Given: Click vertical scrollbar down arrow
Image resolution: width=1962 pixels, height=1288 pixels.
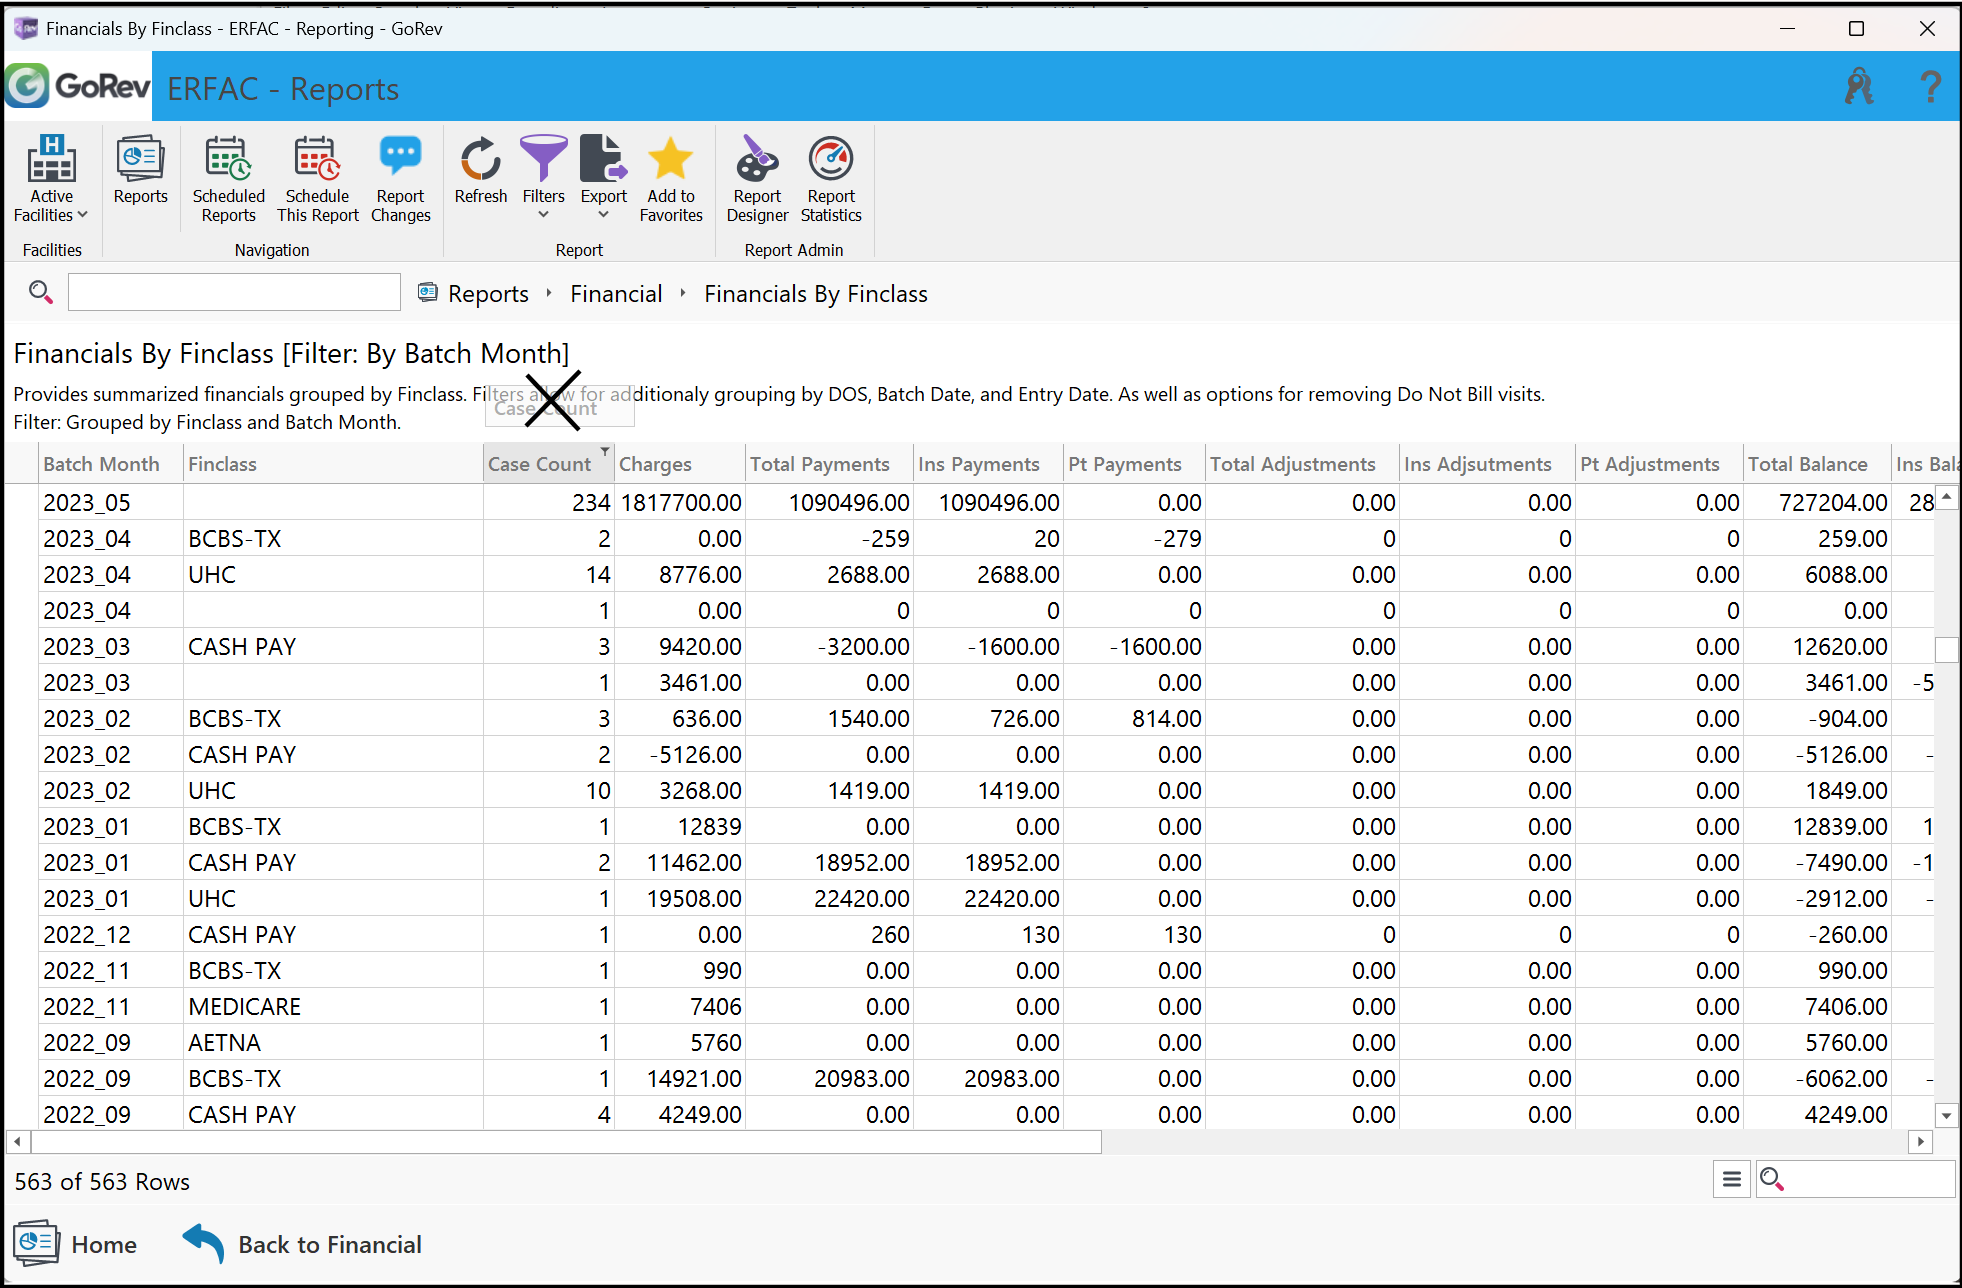Looking at the screenshot, I should [x=1946, y=1115].
